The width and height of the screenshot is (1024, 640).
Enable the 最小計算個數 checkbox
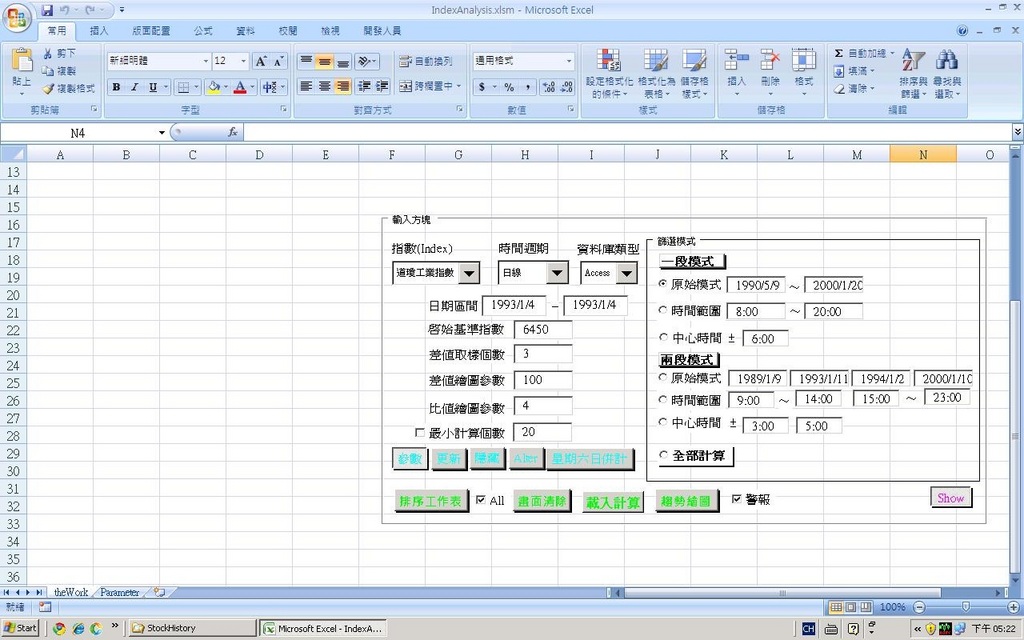click(420, 432)
